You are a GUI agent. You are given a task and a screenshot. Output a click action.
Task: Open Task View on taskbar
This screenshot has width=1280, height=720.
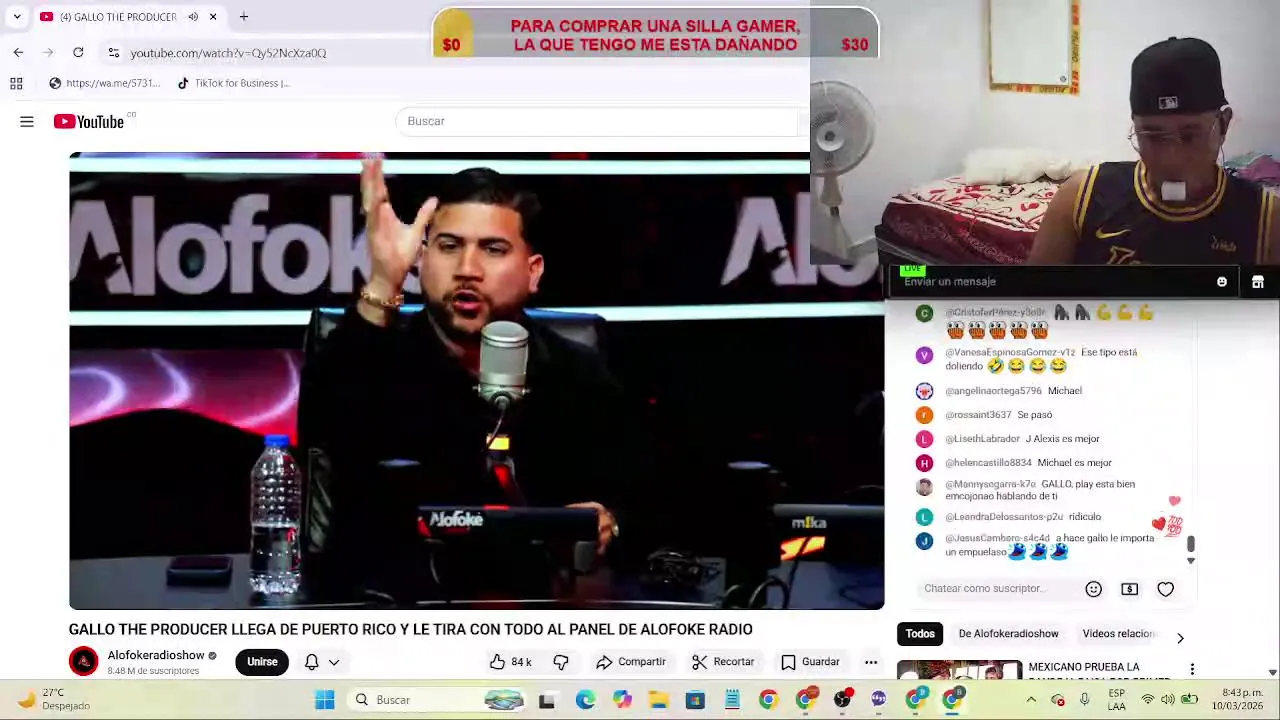(x=547, y=700)
